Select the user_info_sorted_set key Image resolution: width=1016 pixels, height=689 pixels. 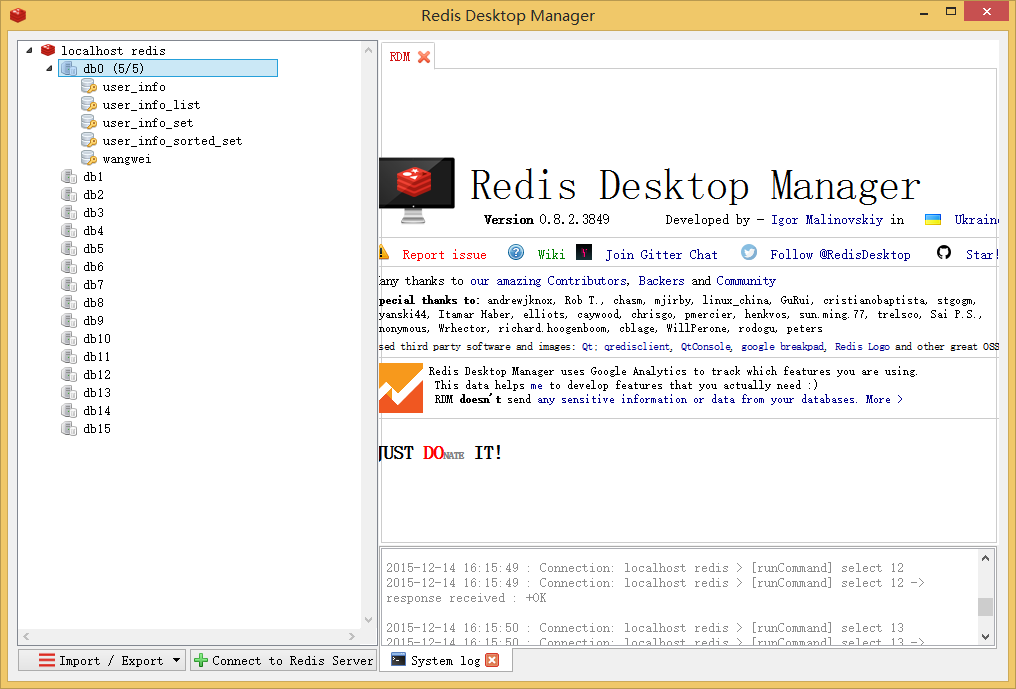point(172,141)
